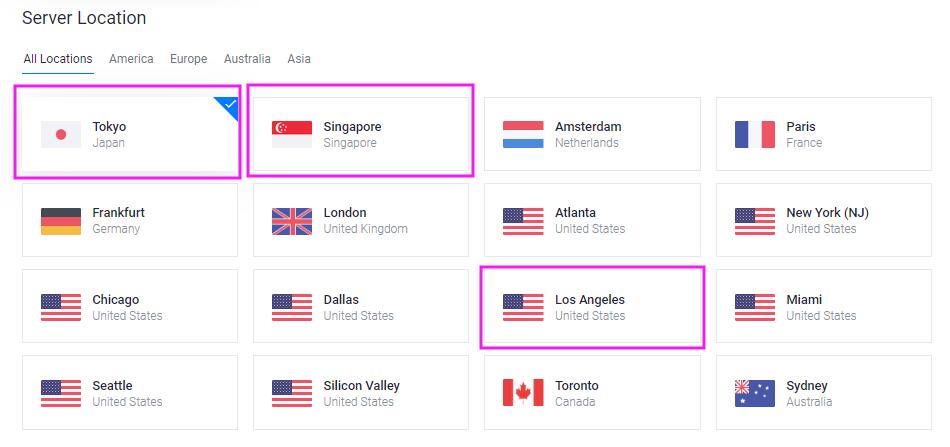
Task: Select the New York (NJ) location
Action: [823, 221]
